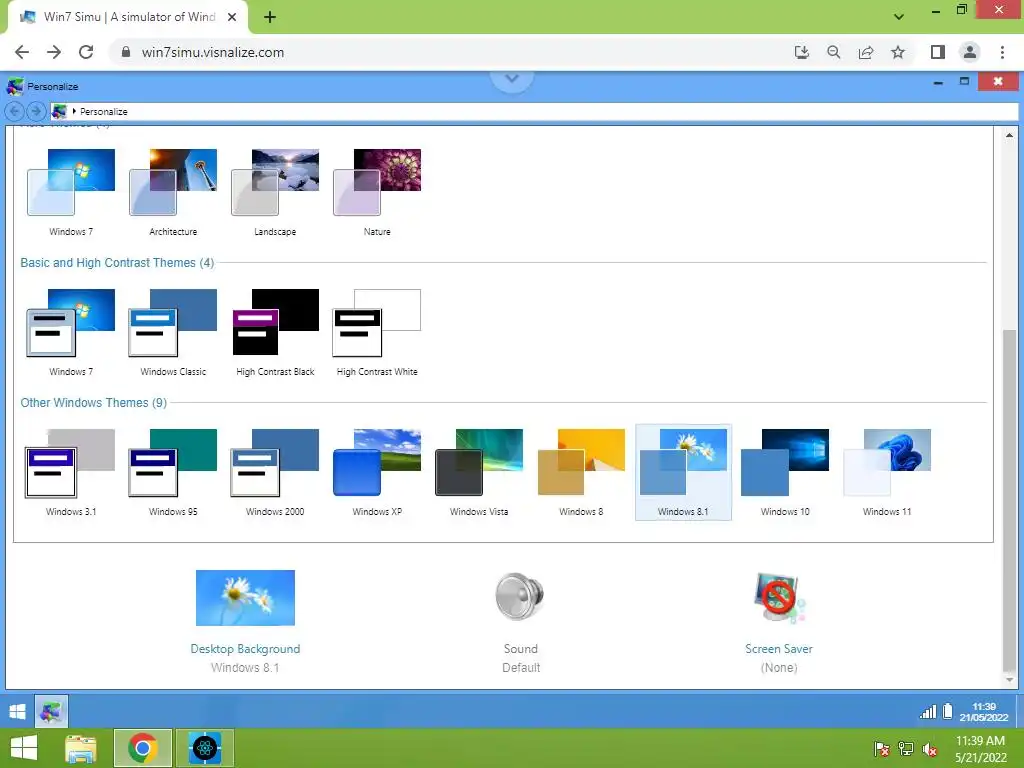This screenshot has width=1024, height=768.
Task: Click browser Forward button
Action: (54, 52)
